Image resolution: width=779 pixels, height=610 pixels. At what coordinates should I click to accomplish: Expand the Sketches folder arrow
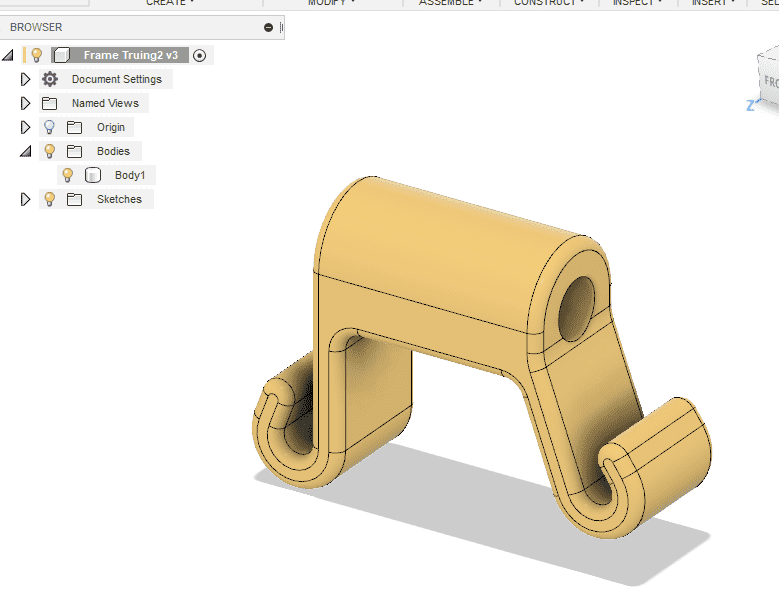26,199
